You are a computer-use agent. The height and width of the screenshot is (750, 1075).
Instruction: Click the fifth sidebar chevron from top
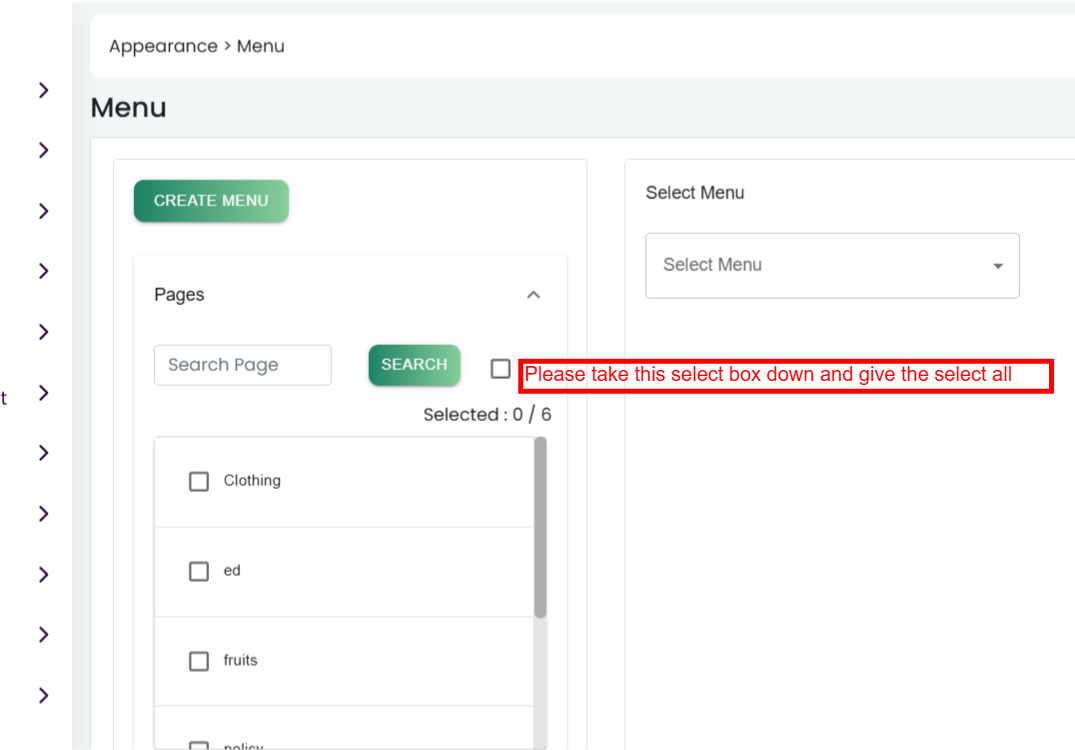(43, 332)
